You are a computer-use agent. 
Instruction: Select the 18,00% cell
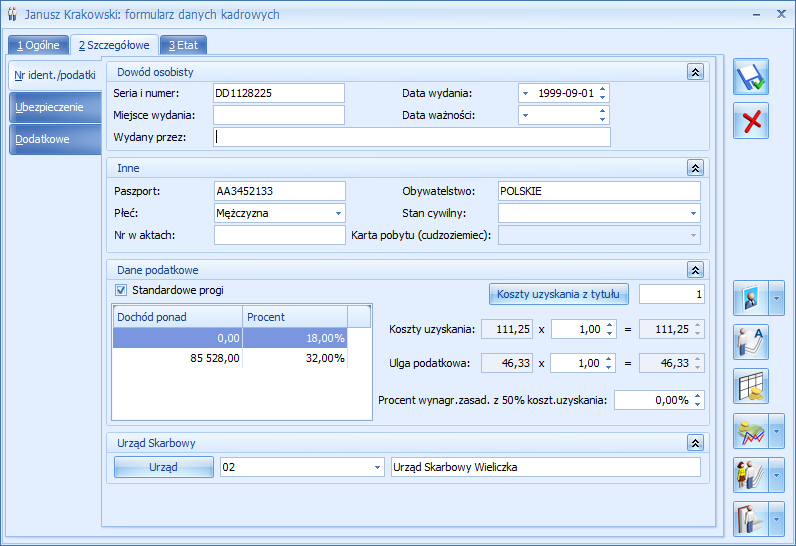point(295,338)
